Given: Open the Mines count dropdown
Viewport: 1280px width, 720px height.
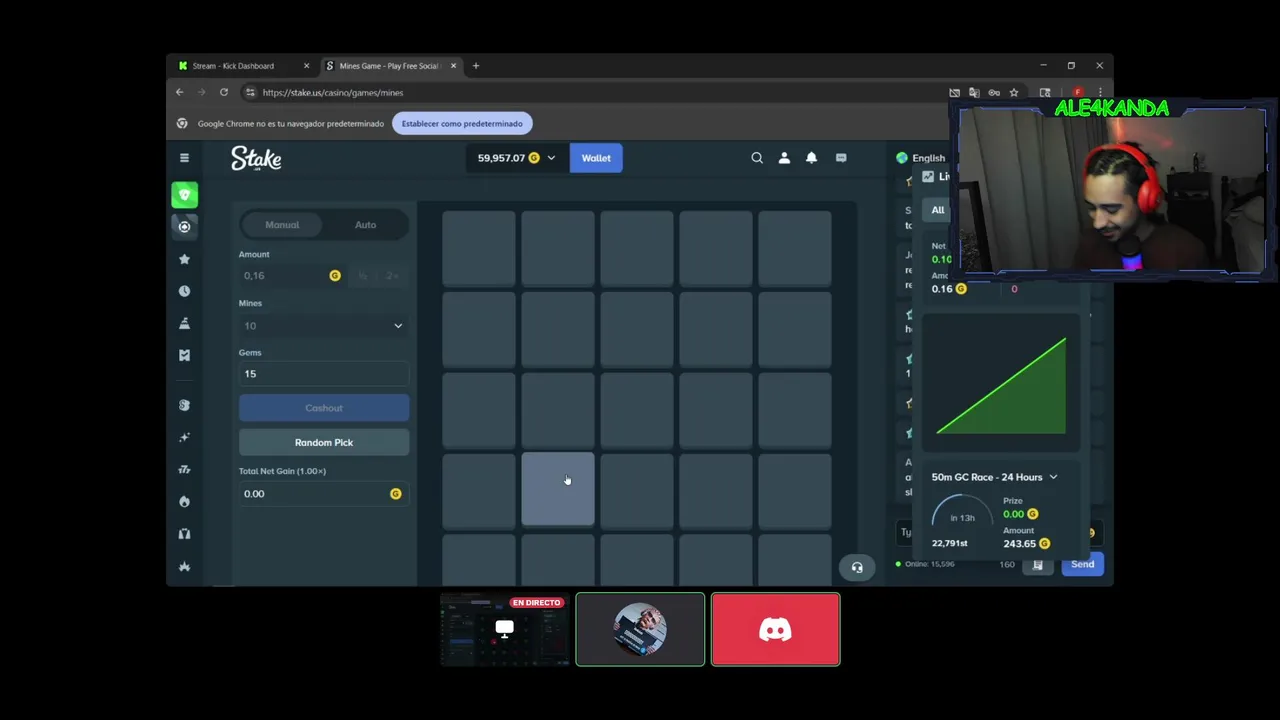Looking at the screenshot, I should pos(323,326).
